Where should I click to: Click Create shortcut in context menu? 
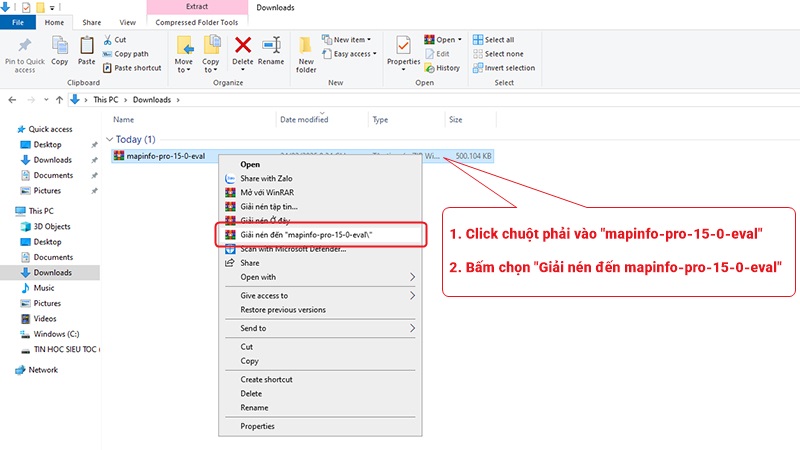click(320, 380)
